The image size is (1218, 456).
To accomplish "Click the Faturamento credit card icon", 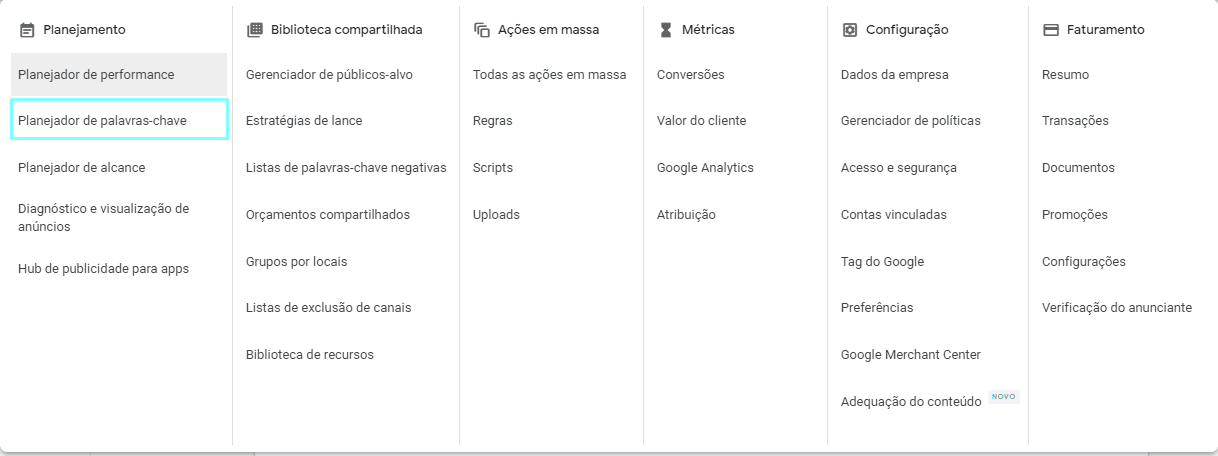I will [x=1050, y=30].
